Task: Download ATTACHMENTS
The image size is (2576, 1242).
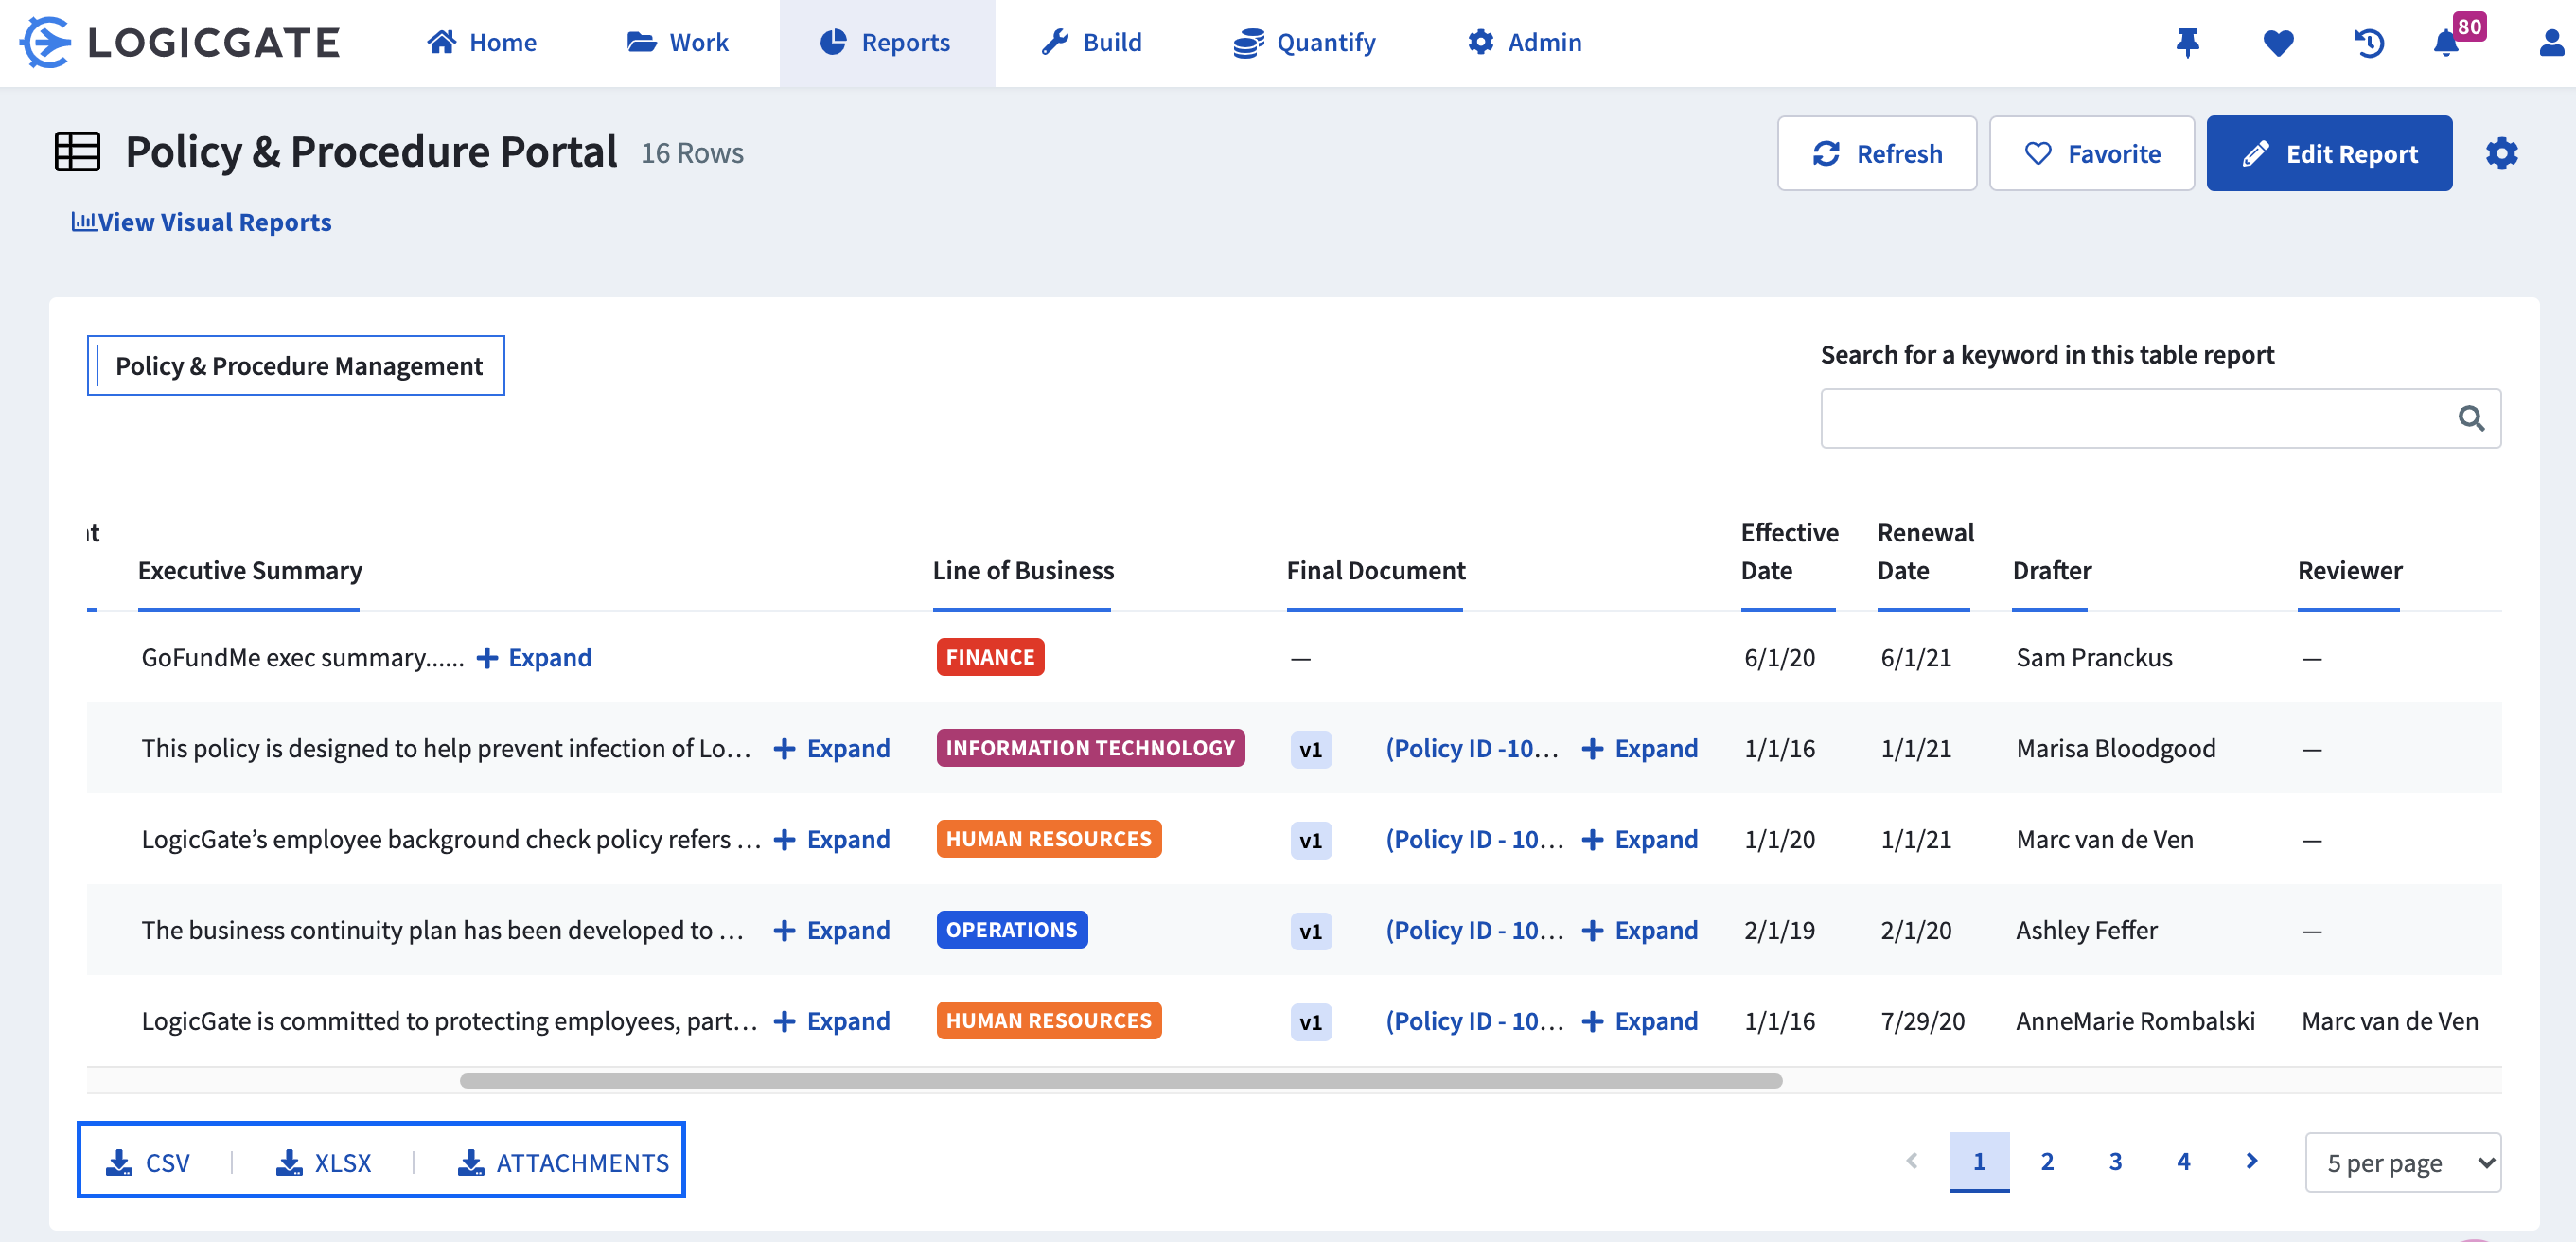Action: (x=563, y=1162)
